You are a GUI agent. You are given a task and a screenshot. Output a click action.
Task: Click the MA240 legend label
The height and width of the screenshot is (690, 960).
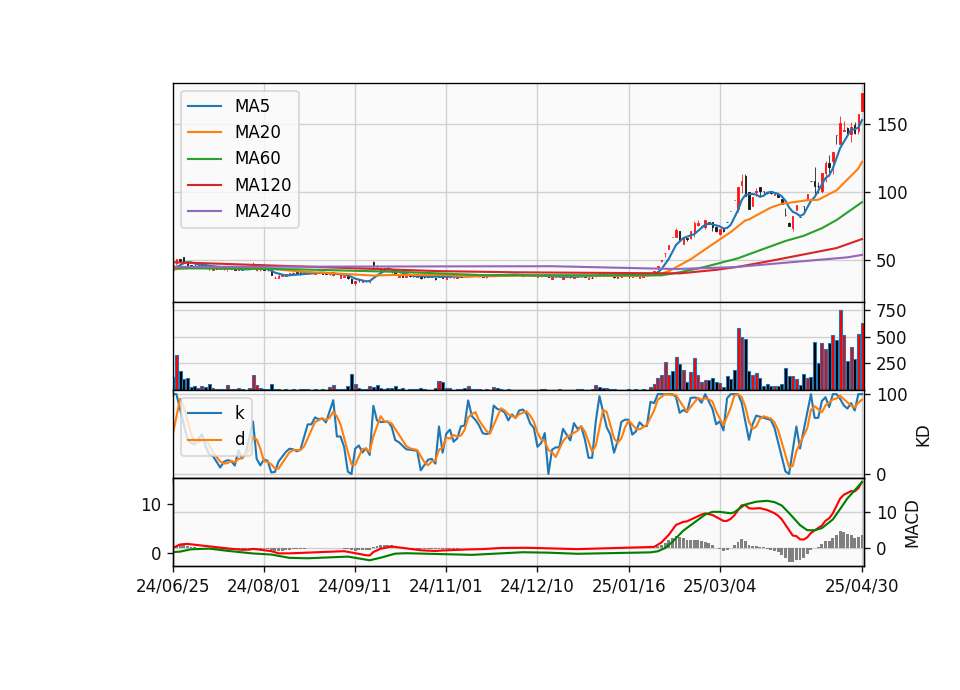point(263,211)
